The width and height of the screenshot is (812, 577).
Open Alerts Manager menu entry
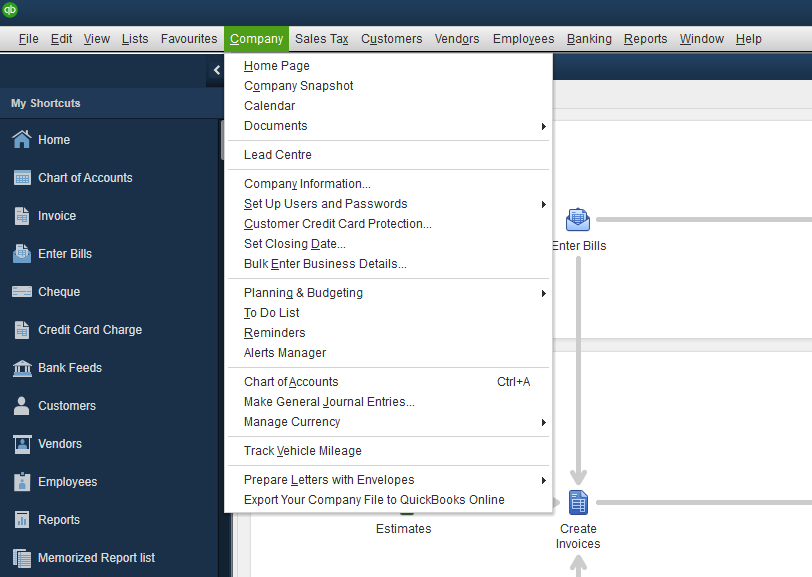388,353
